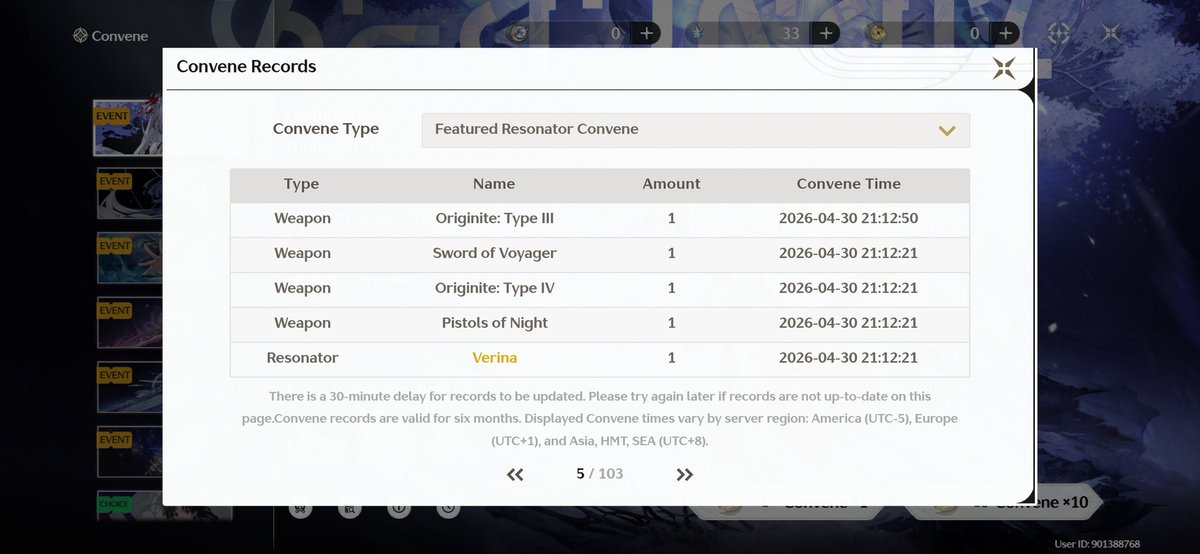
Task: Click the dropdown chevron arrow beside Featured Resonator Convene
Action: click(x=947, y=130)
